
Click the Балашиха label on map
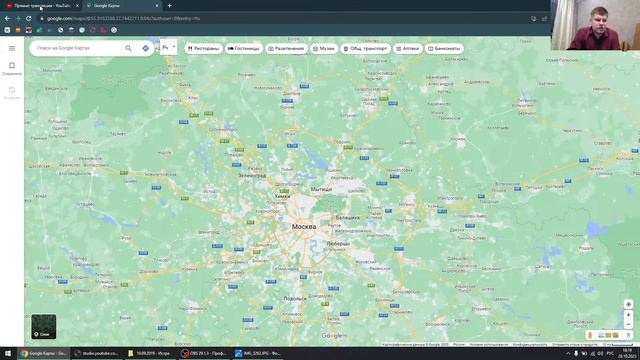click(347, 218)
